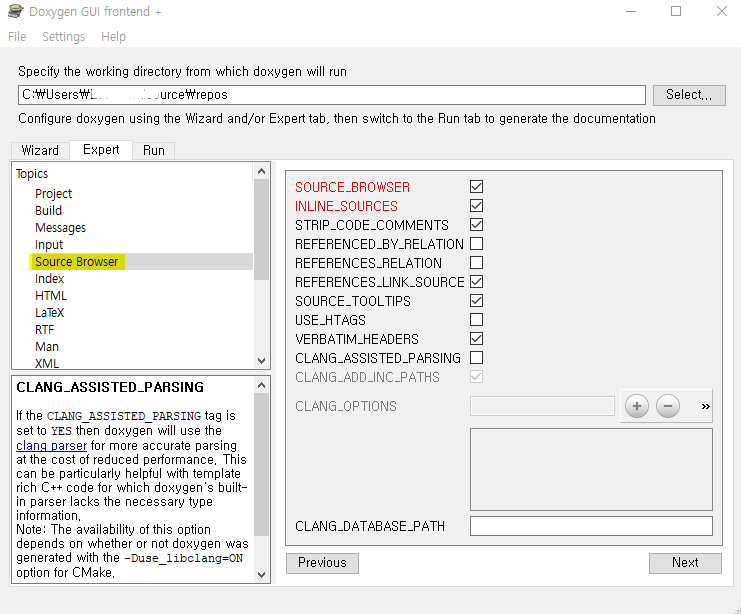Open the File menu
This screenshot has width=741, height=614.
(x=17, y=36)
